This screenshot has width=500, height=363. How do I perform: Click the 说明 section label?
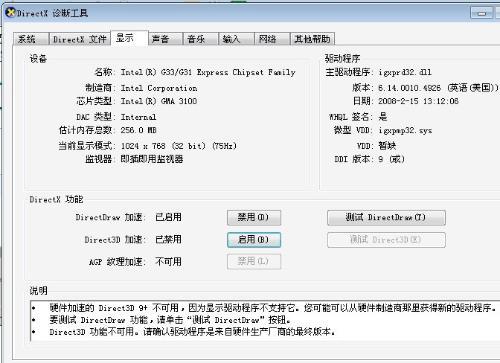(x=38, y=290)
